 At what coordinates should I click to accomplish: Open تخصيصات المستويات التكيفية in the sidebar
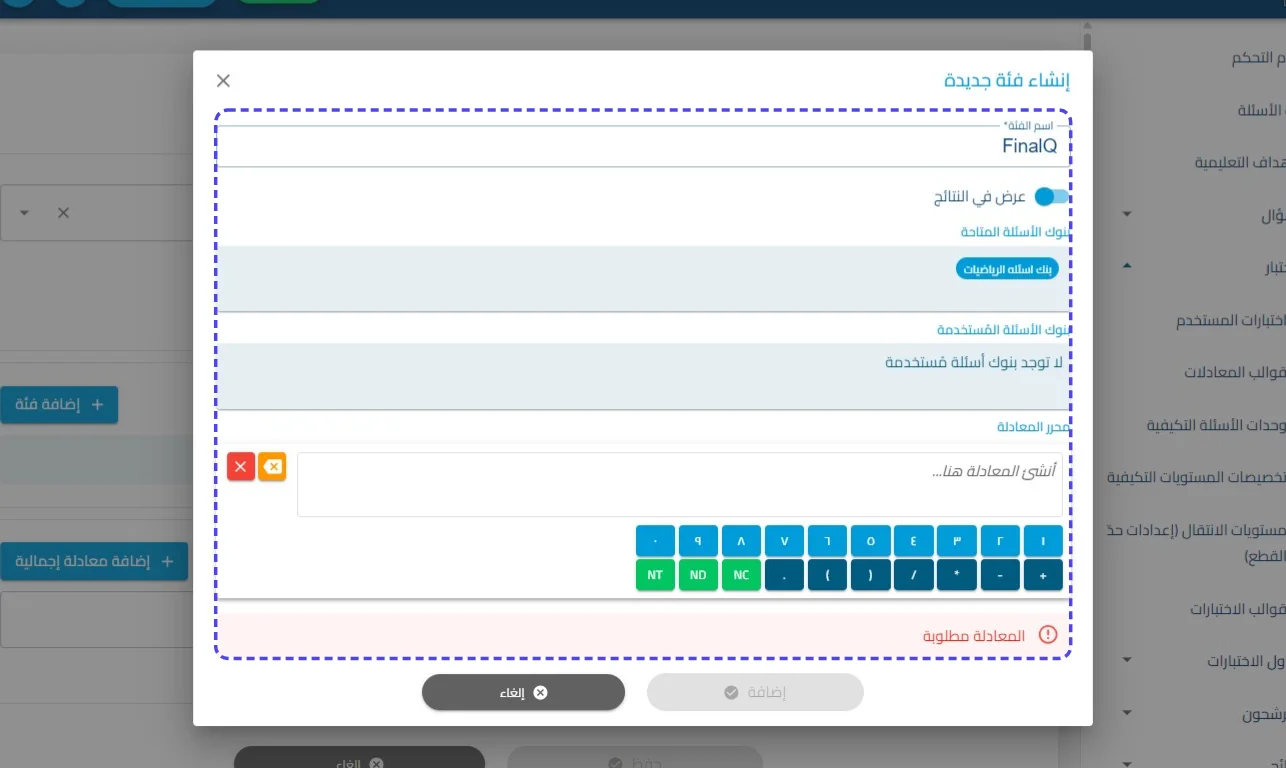pyautogui.click(x=1196, y=477)
